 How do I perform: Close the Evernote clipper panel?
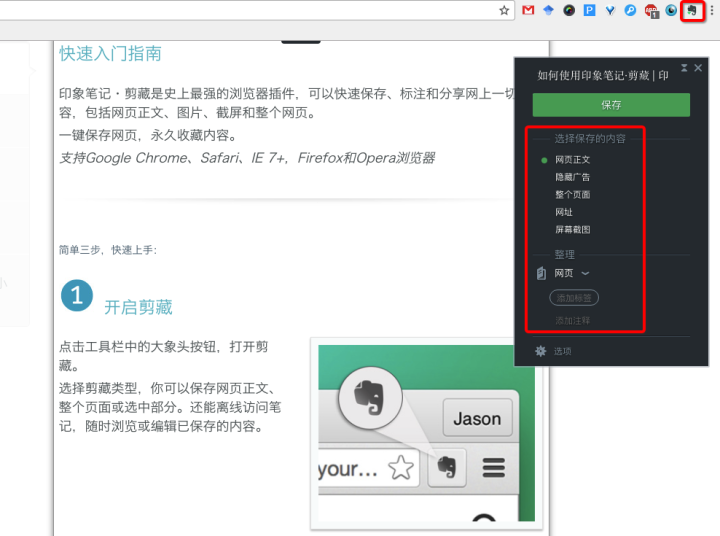[698, 68]
